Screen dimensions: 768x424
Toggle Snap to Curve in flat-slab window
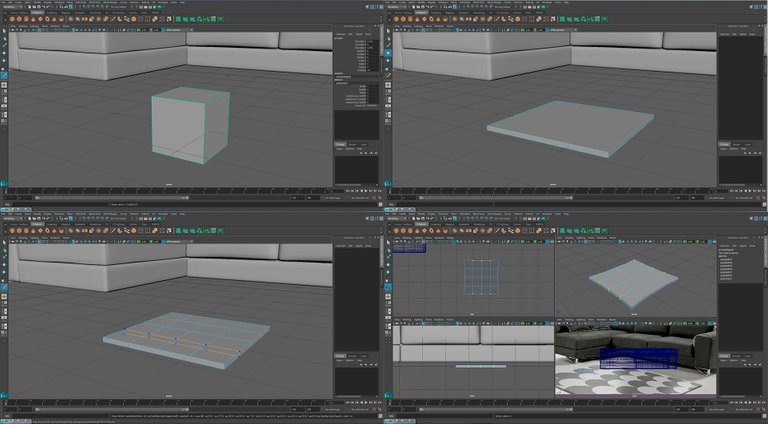pyautogui.click(x=473, y=7)
